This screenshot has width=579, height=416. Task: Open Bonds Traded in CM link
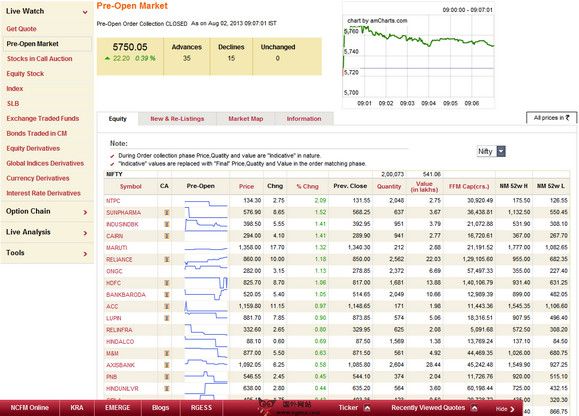(37, 134)
